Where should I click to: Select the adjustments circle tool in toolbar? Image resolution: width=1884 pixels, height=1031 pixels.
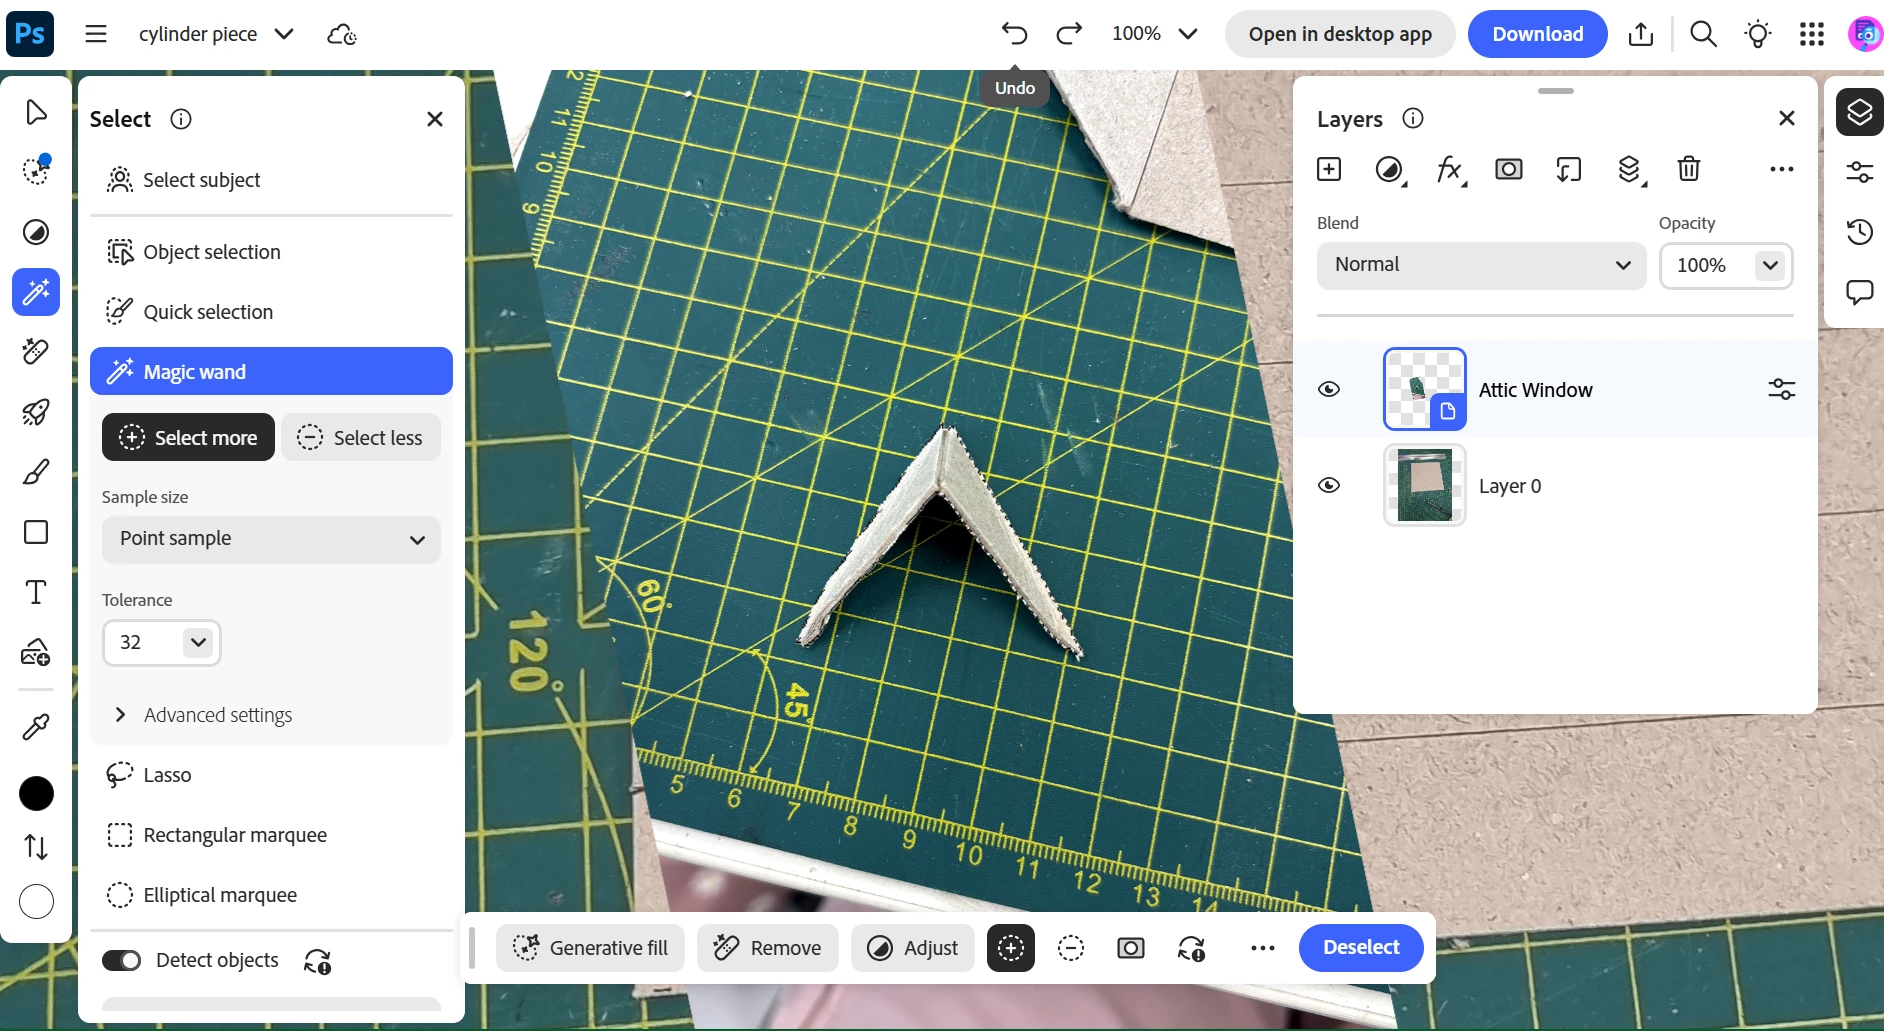(36, 232)
